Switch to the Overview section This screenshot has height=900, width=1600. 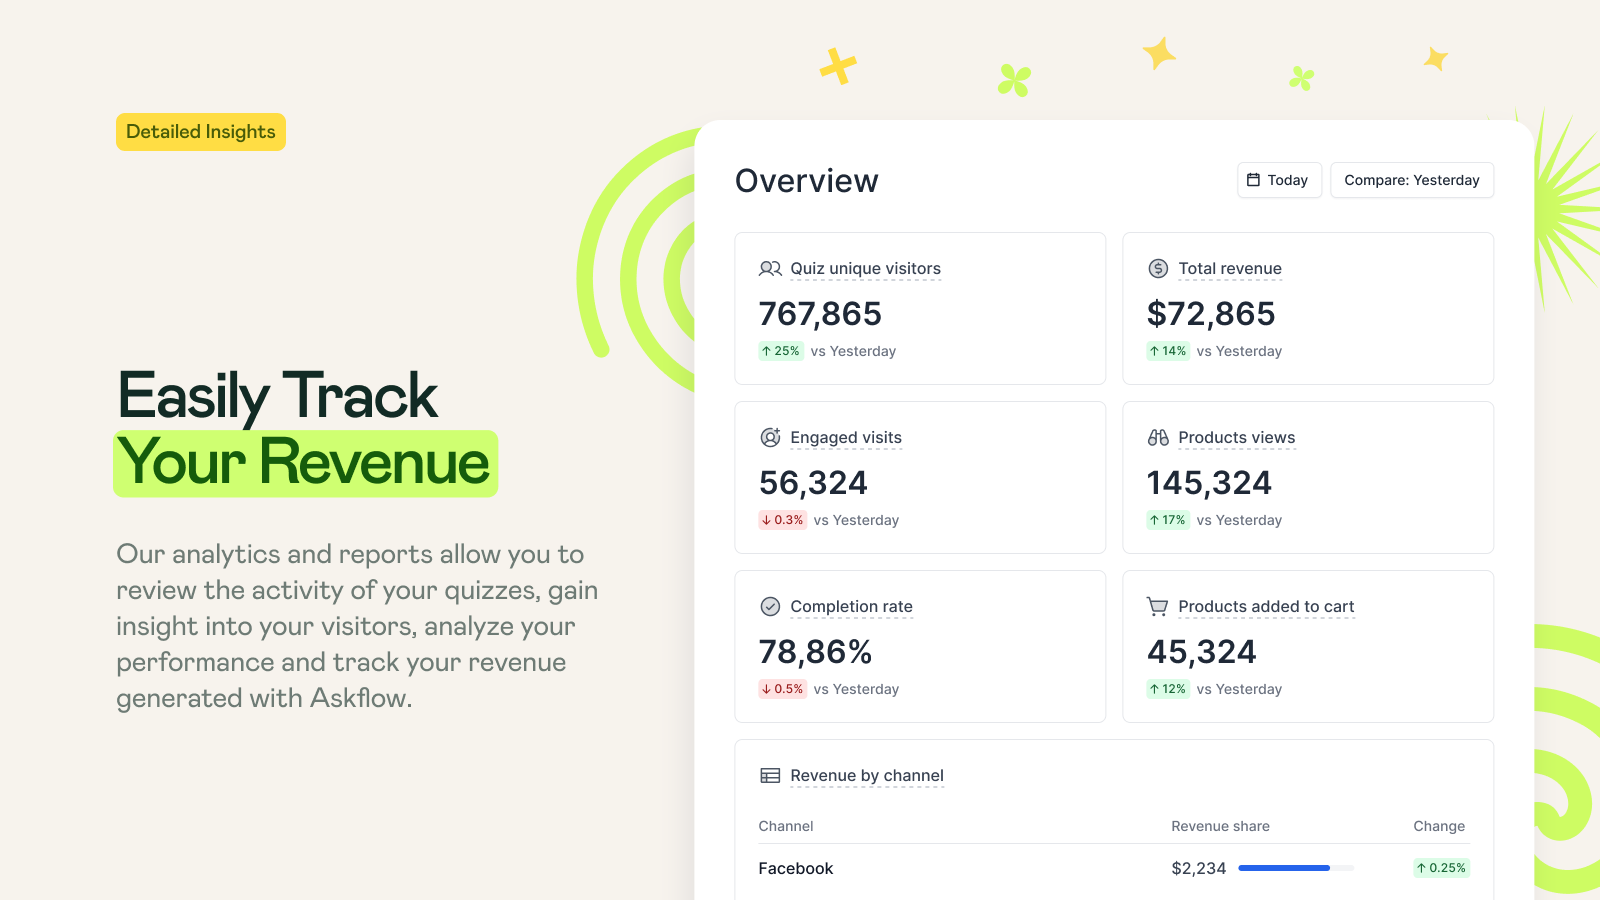coord(807,181)
